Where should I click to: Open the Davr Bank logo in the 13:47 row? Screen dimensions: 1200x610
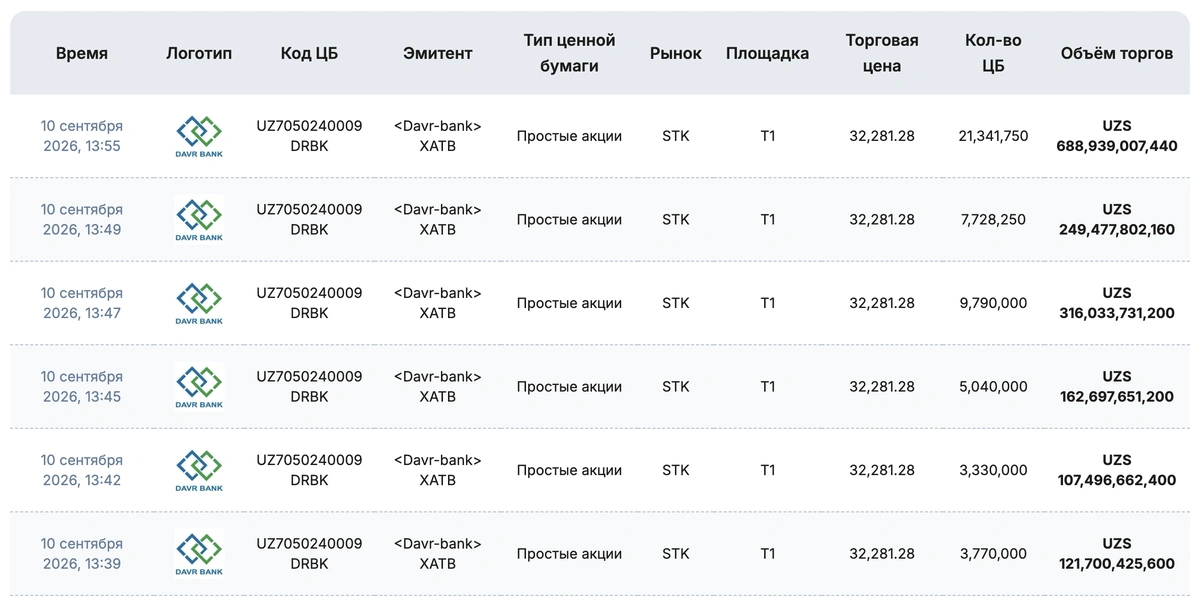pos(199,303)
